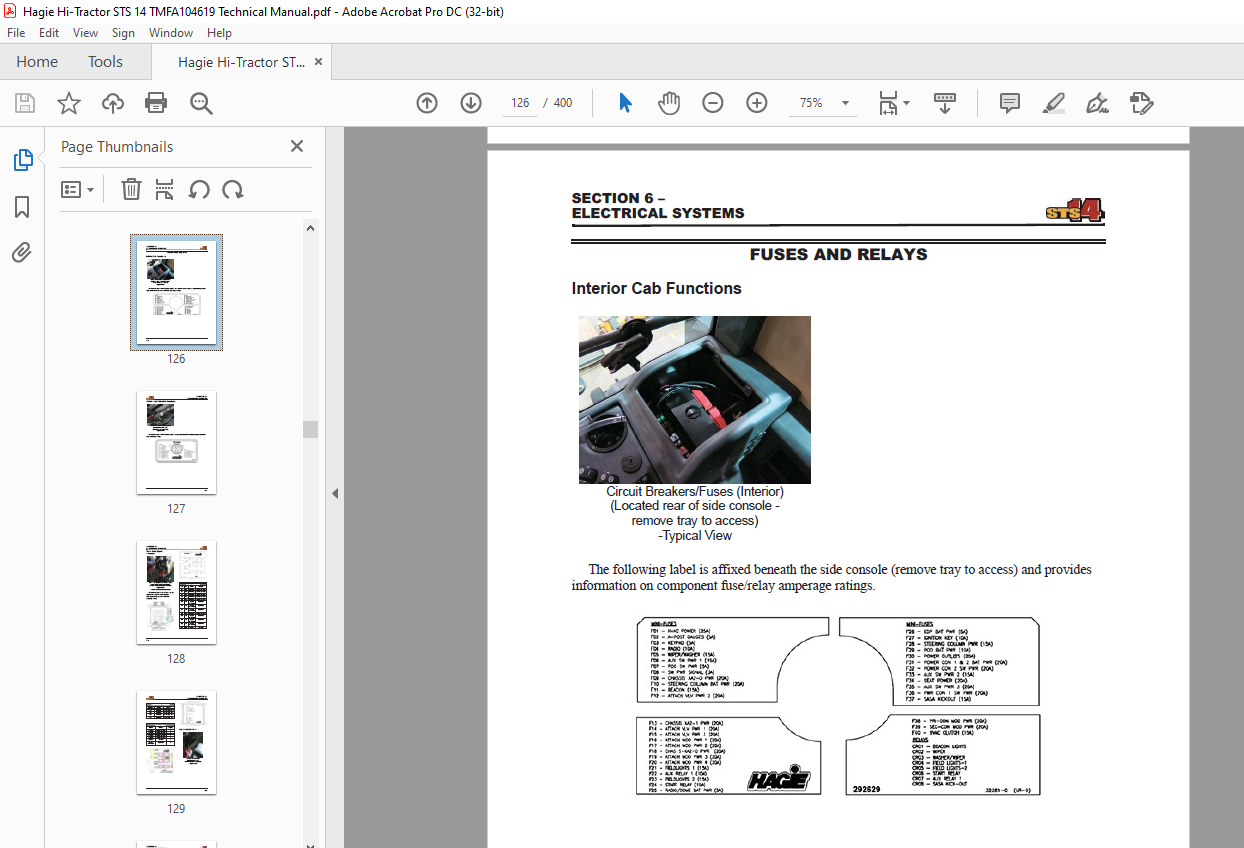Screen dimensions: 1244x848
Task: Delete selected page trash icon
Action: [131, 189]
